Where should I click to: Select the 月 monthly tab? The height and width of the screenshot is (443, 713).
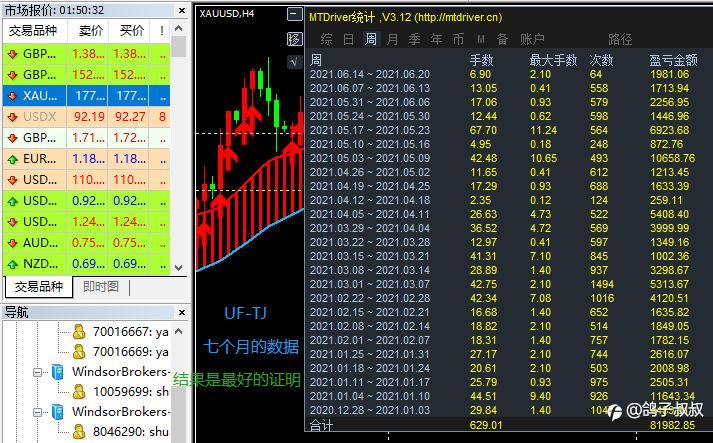pyautogui.click(x=392, y=40)
